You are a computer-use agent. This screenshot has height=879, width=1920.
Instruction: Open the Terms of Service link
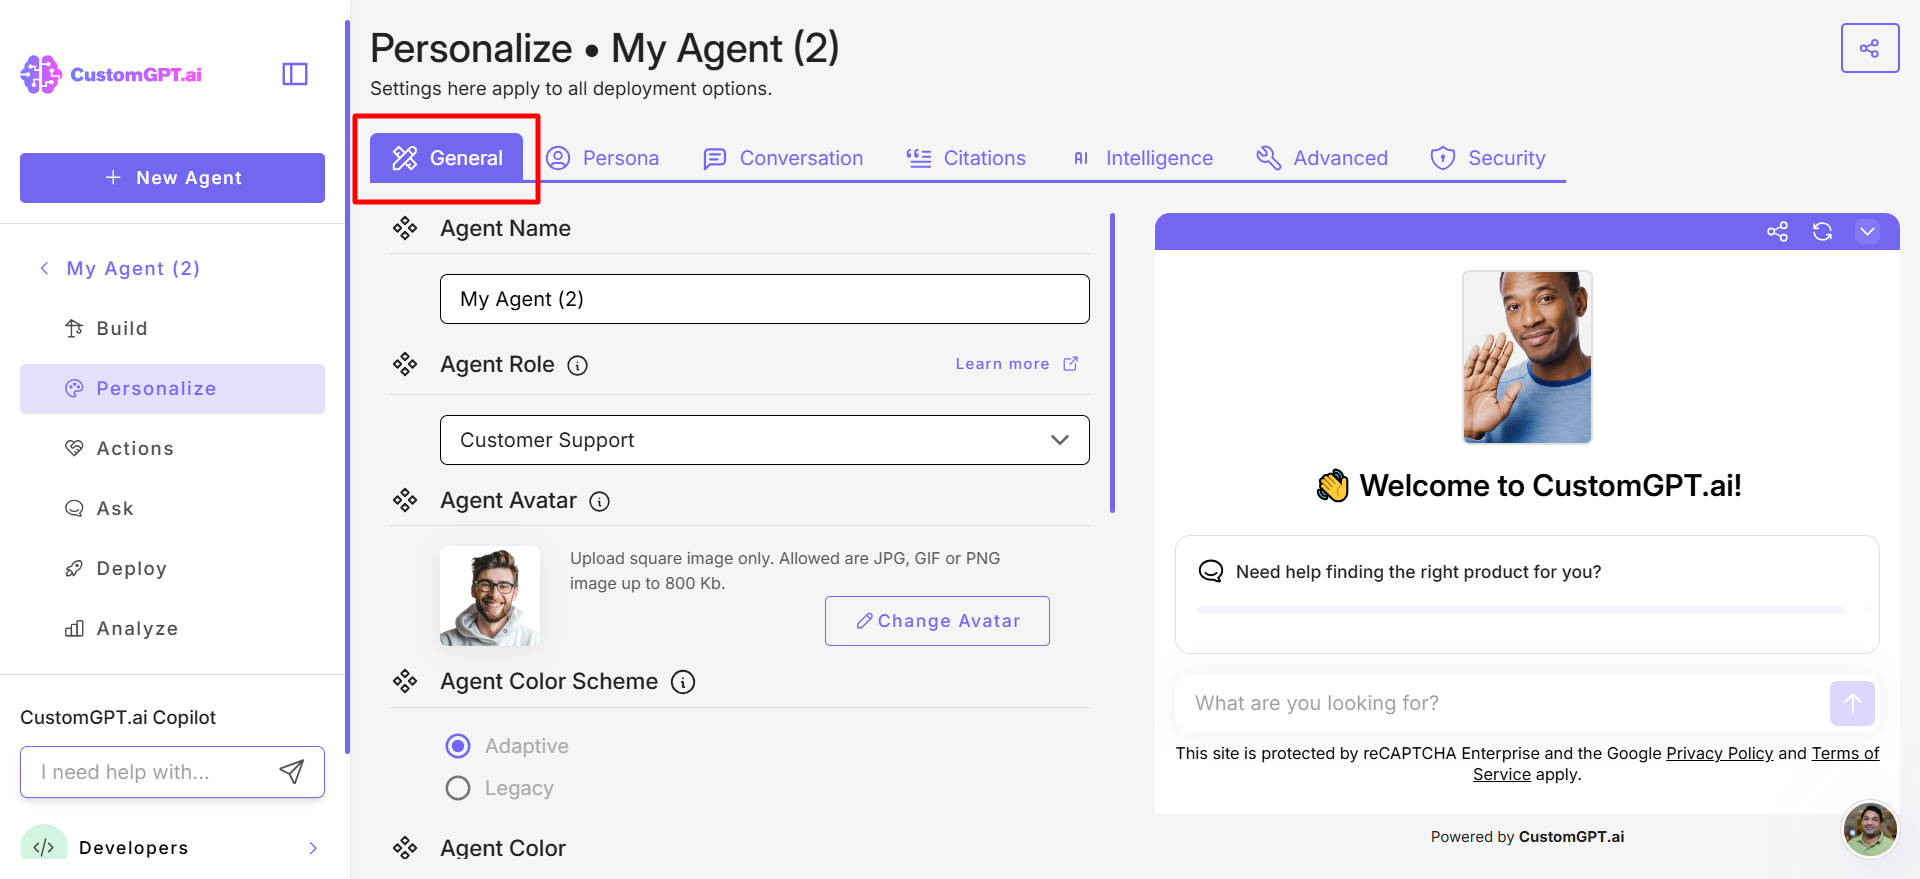pyautogui.click(x=1845, y=753)
